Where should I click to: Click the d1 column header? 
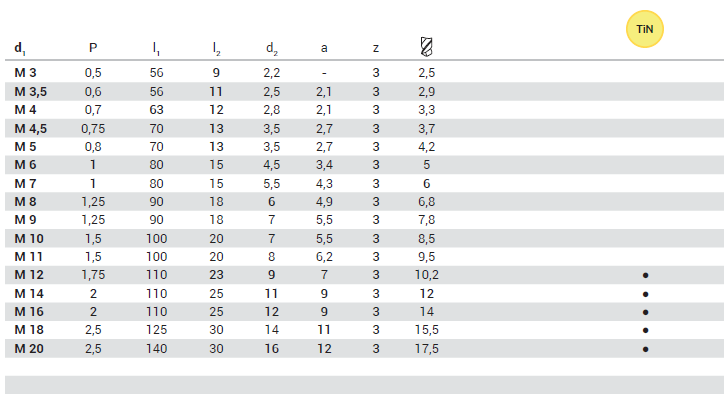pos(20,48)
